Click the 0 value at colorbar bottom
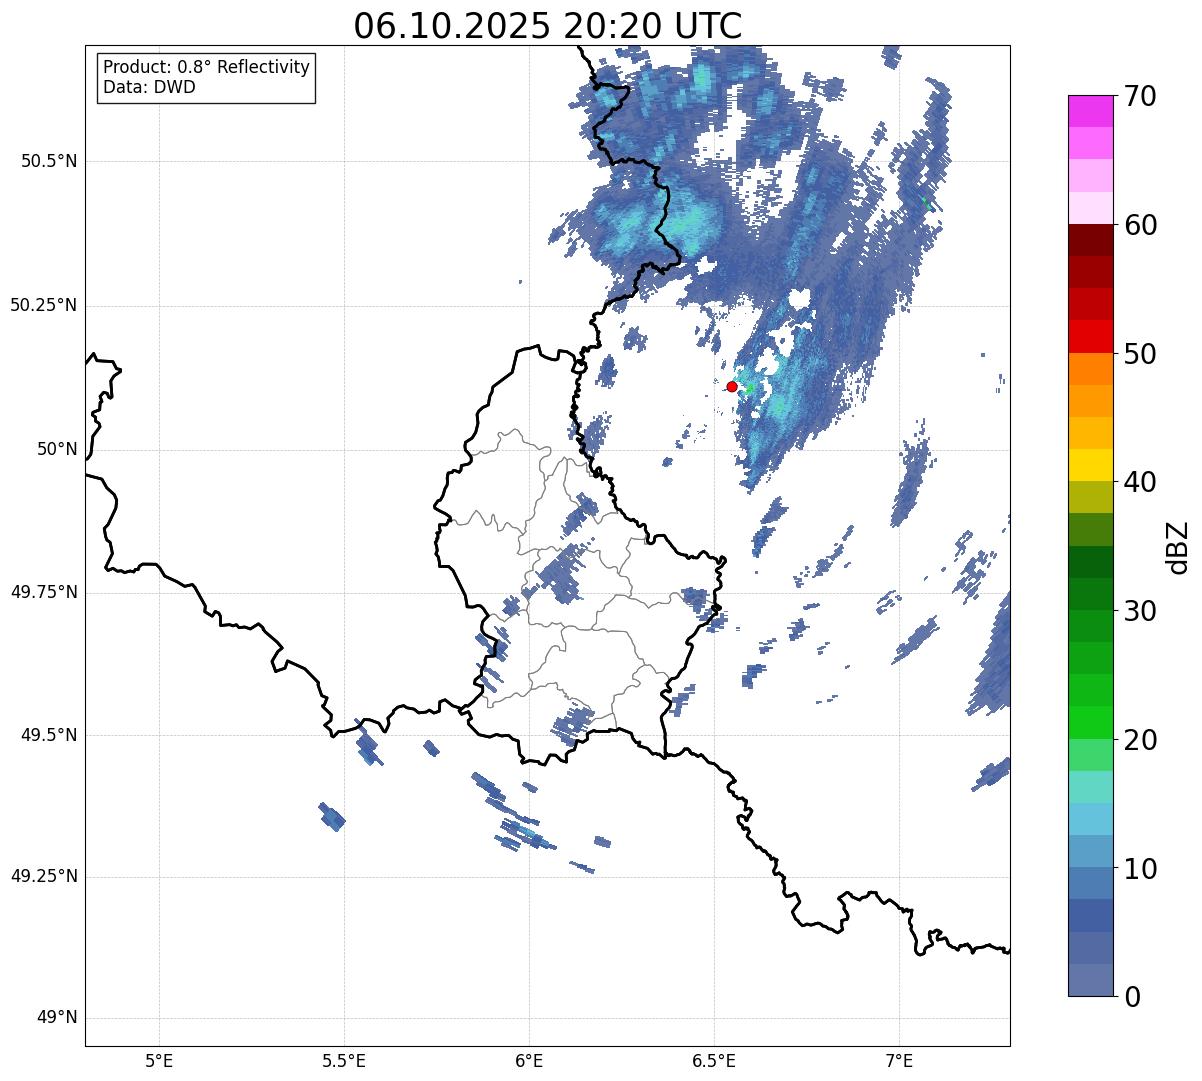The width and height of the screenshot is (1202, 1081). (x=1132, y=996)
